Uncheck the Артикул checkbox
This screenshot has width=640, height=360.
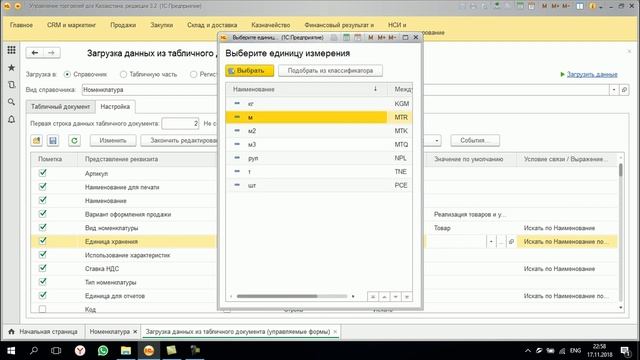point(42,173)
